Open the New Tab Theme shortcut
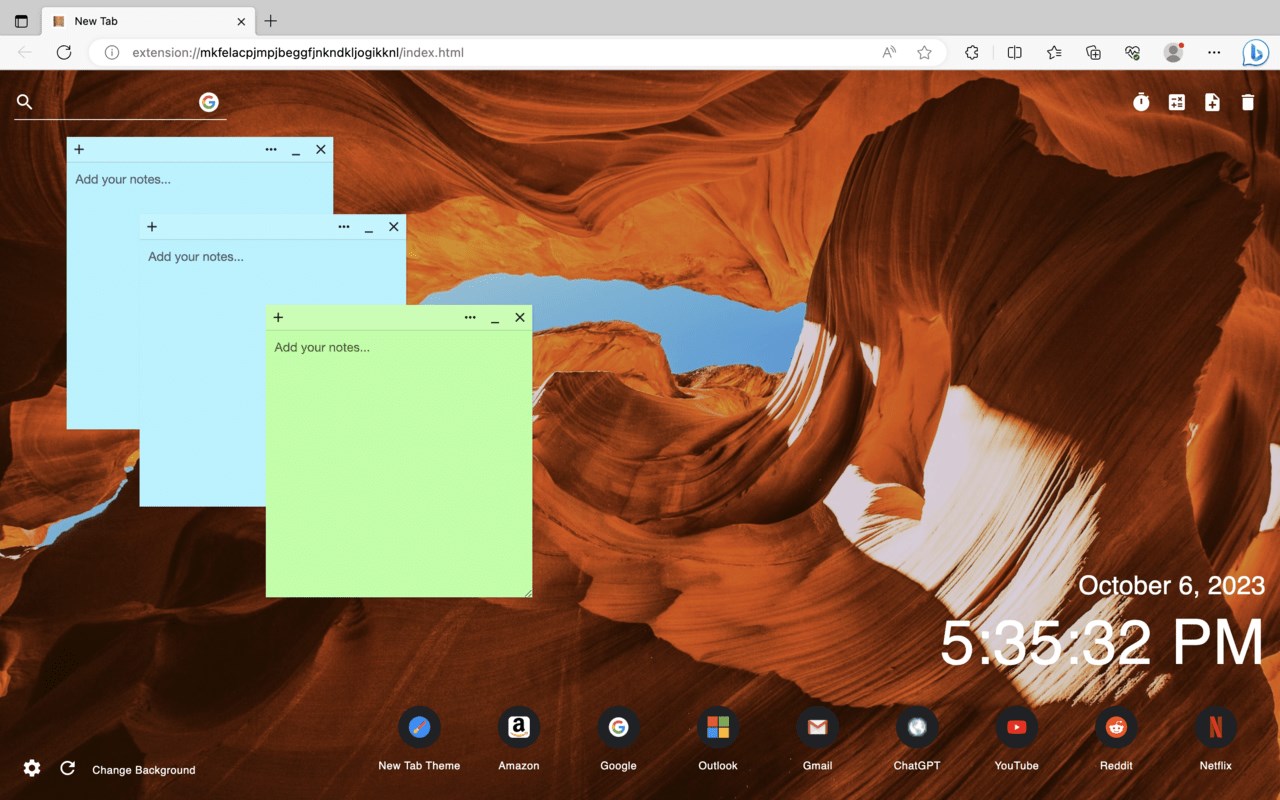 point(419,738)
